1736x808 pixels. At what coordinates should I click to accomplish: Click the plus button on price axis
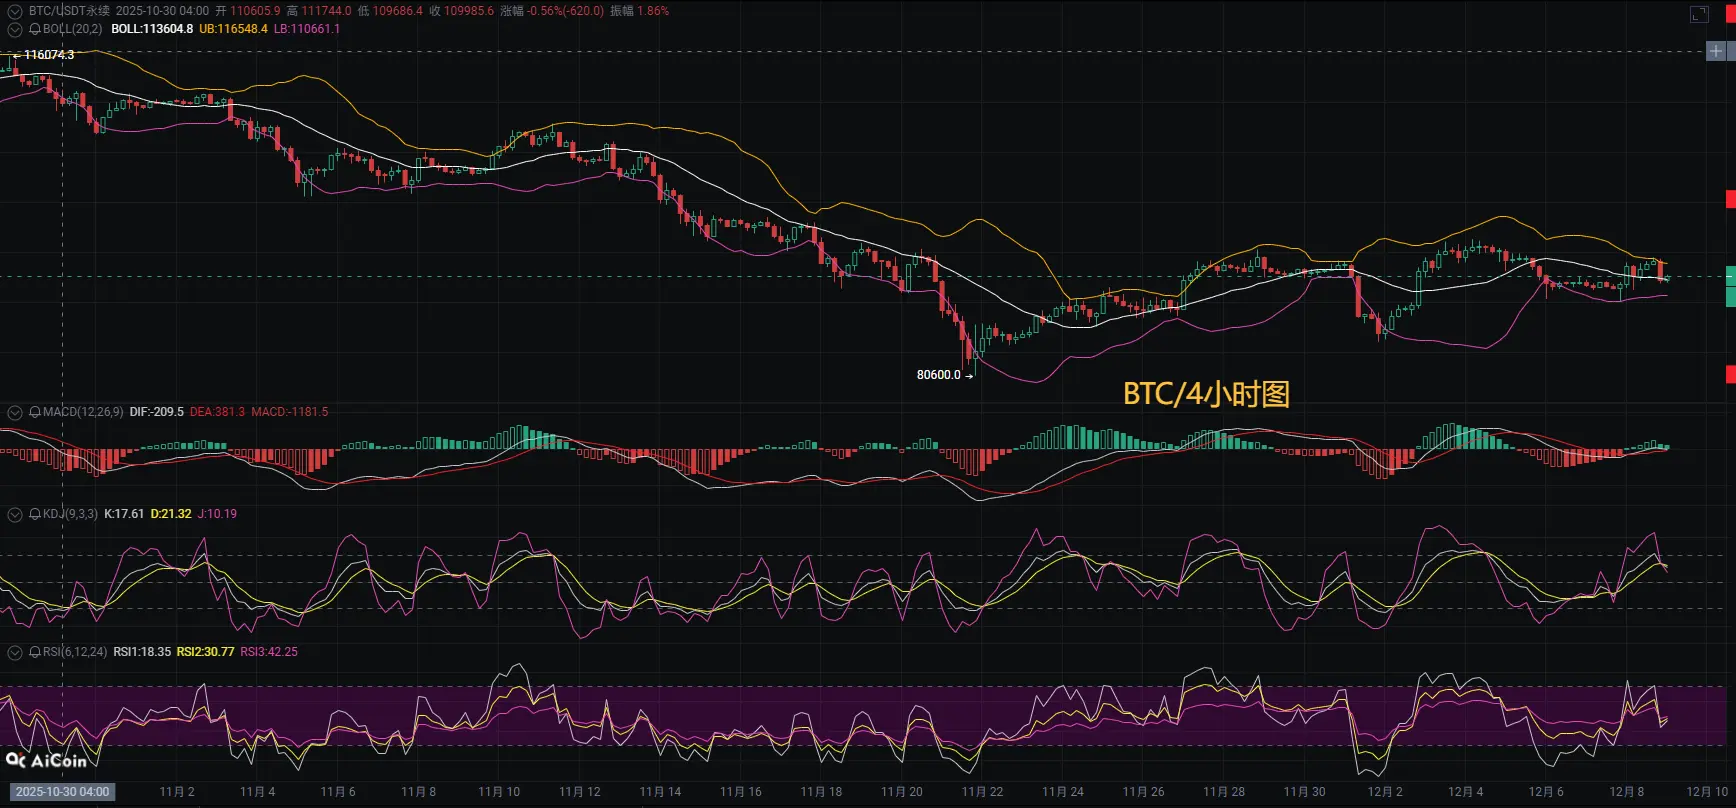[1715, 51]
